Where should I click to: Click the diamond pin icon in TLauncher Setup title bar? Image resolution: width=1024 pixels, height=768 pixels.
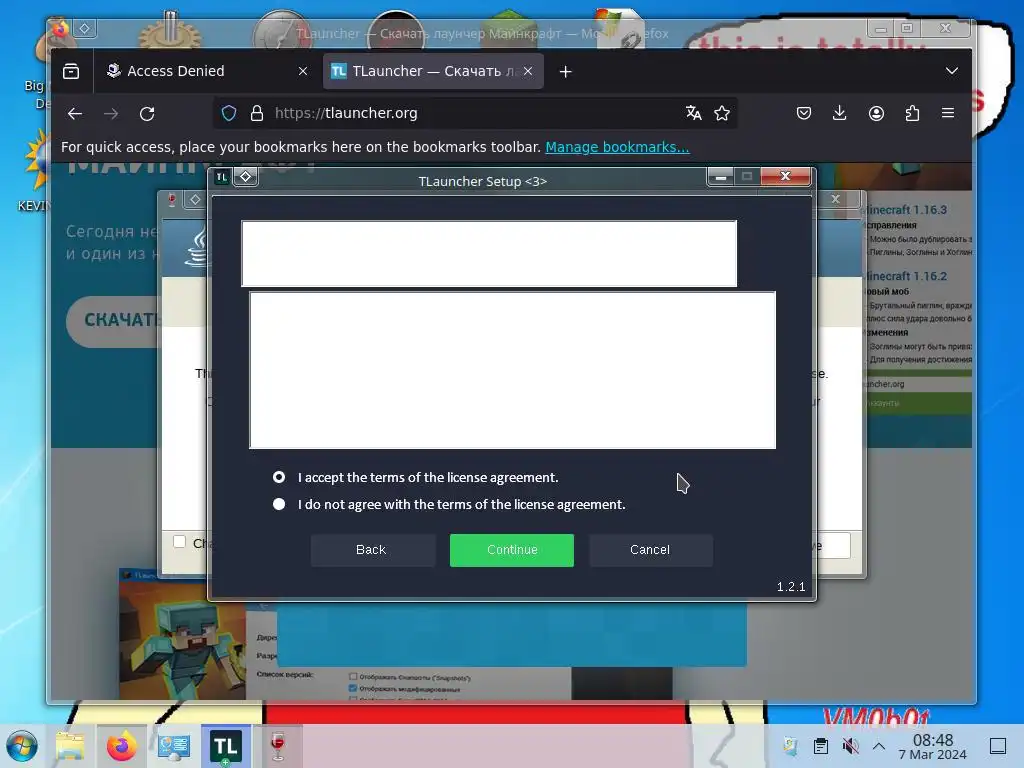tap(246, 176)
